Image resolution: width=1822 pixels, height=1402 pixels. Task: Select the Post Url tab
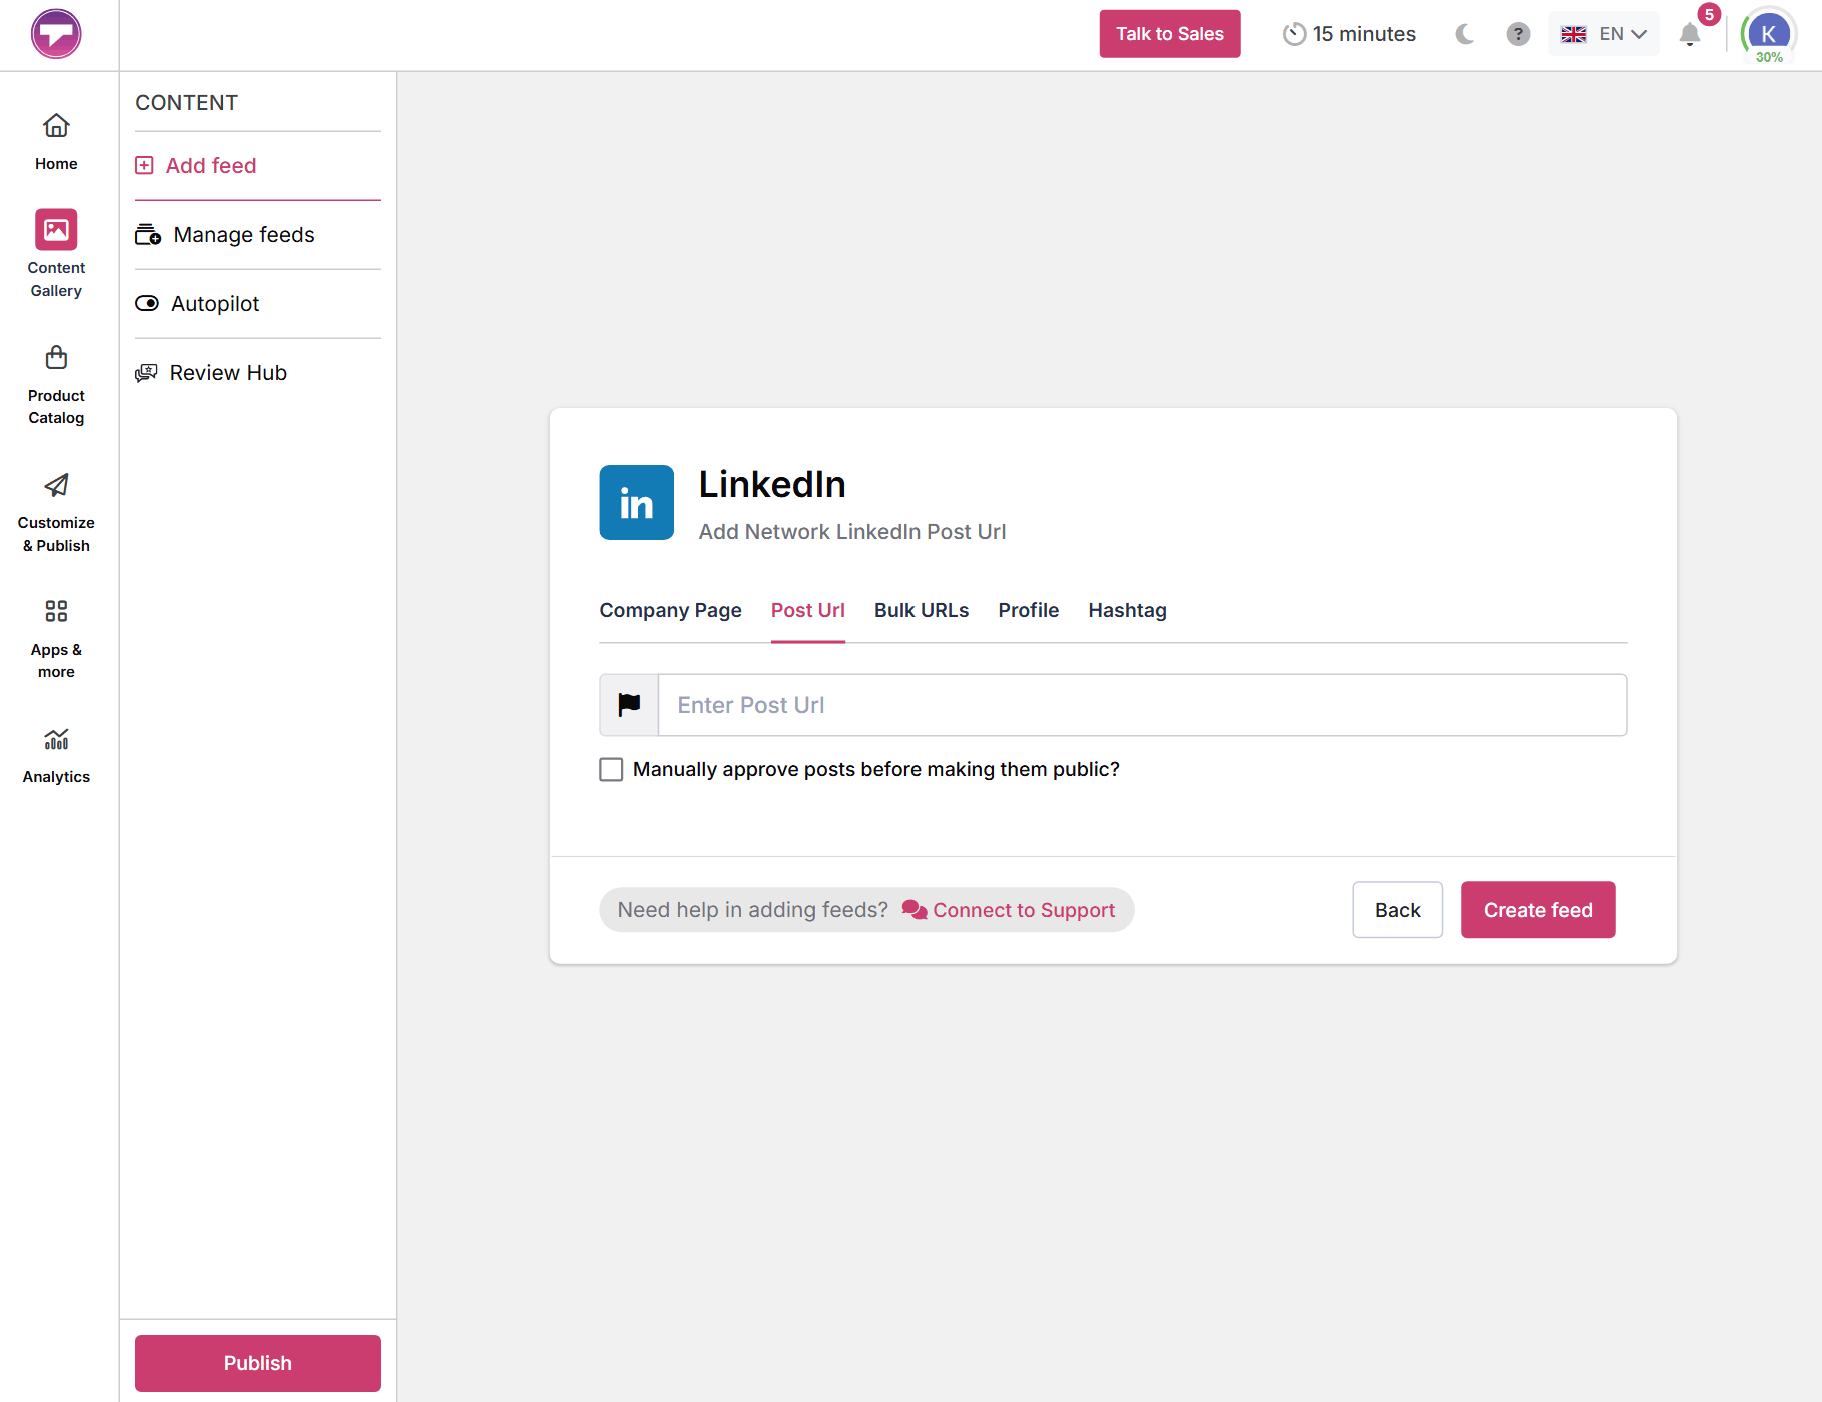pyautogui.click(x=808, y=610)
